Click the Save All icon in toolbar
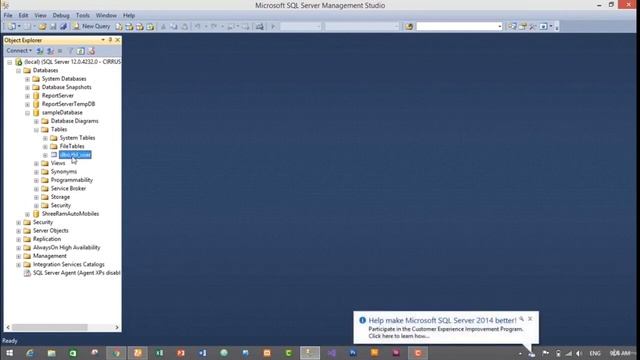This screenshot has height=360, width=640. pyautogui.click(x=63, y=27)
